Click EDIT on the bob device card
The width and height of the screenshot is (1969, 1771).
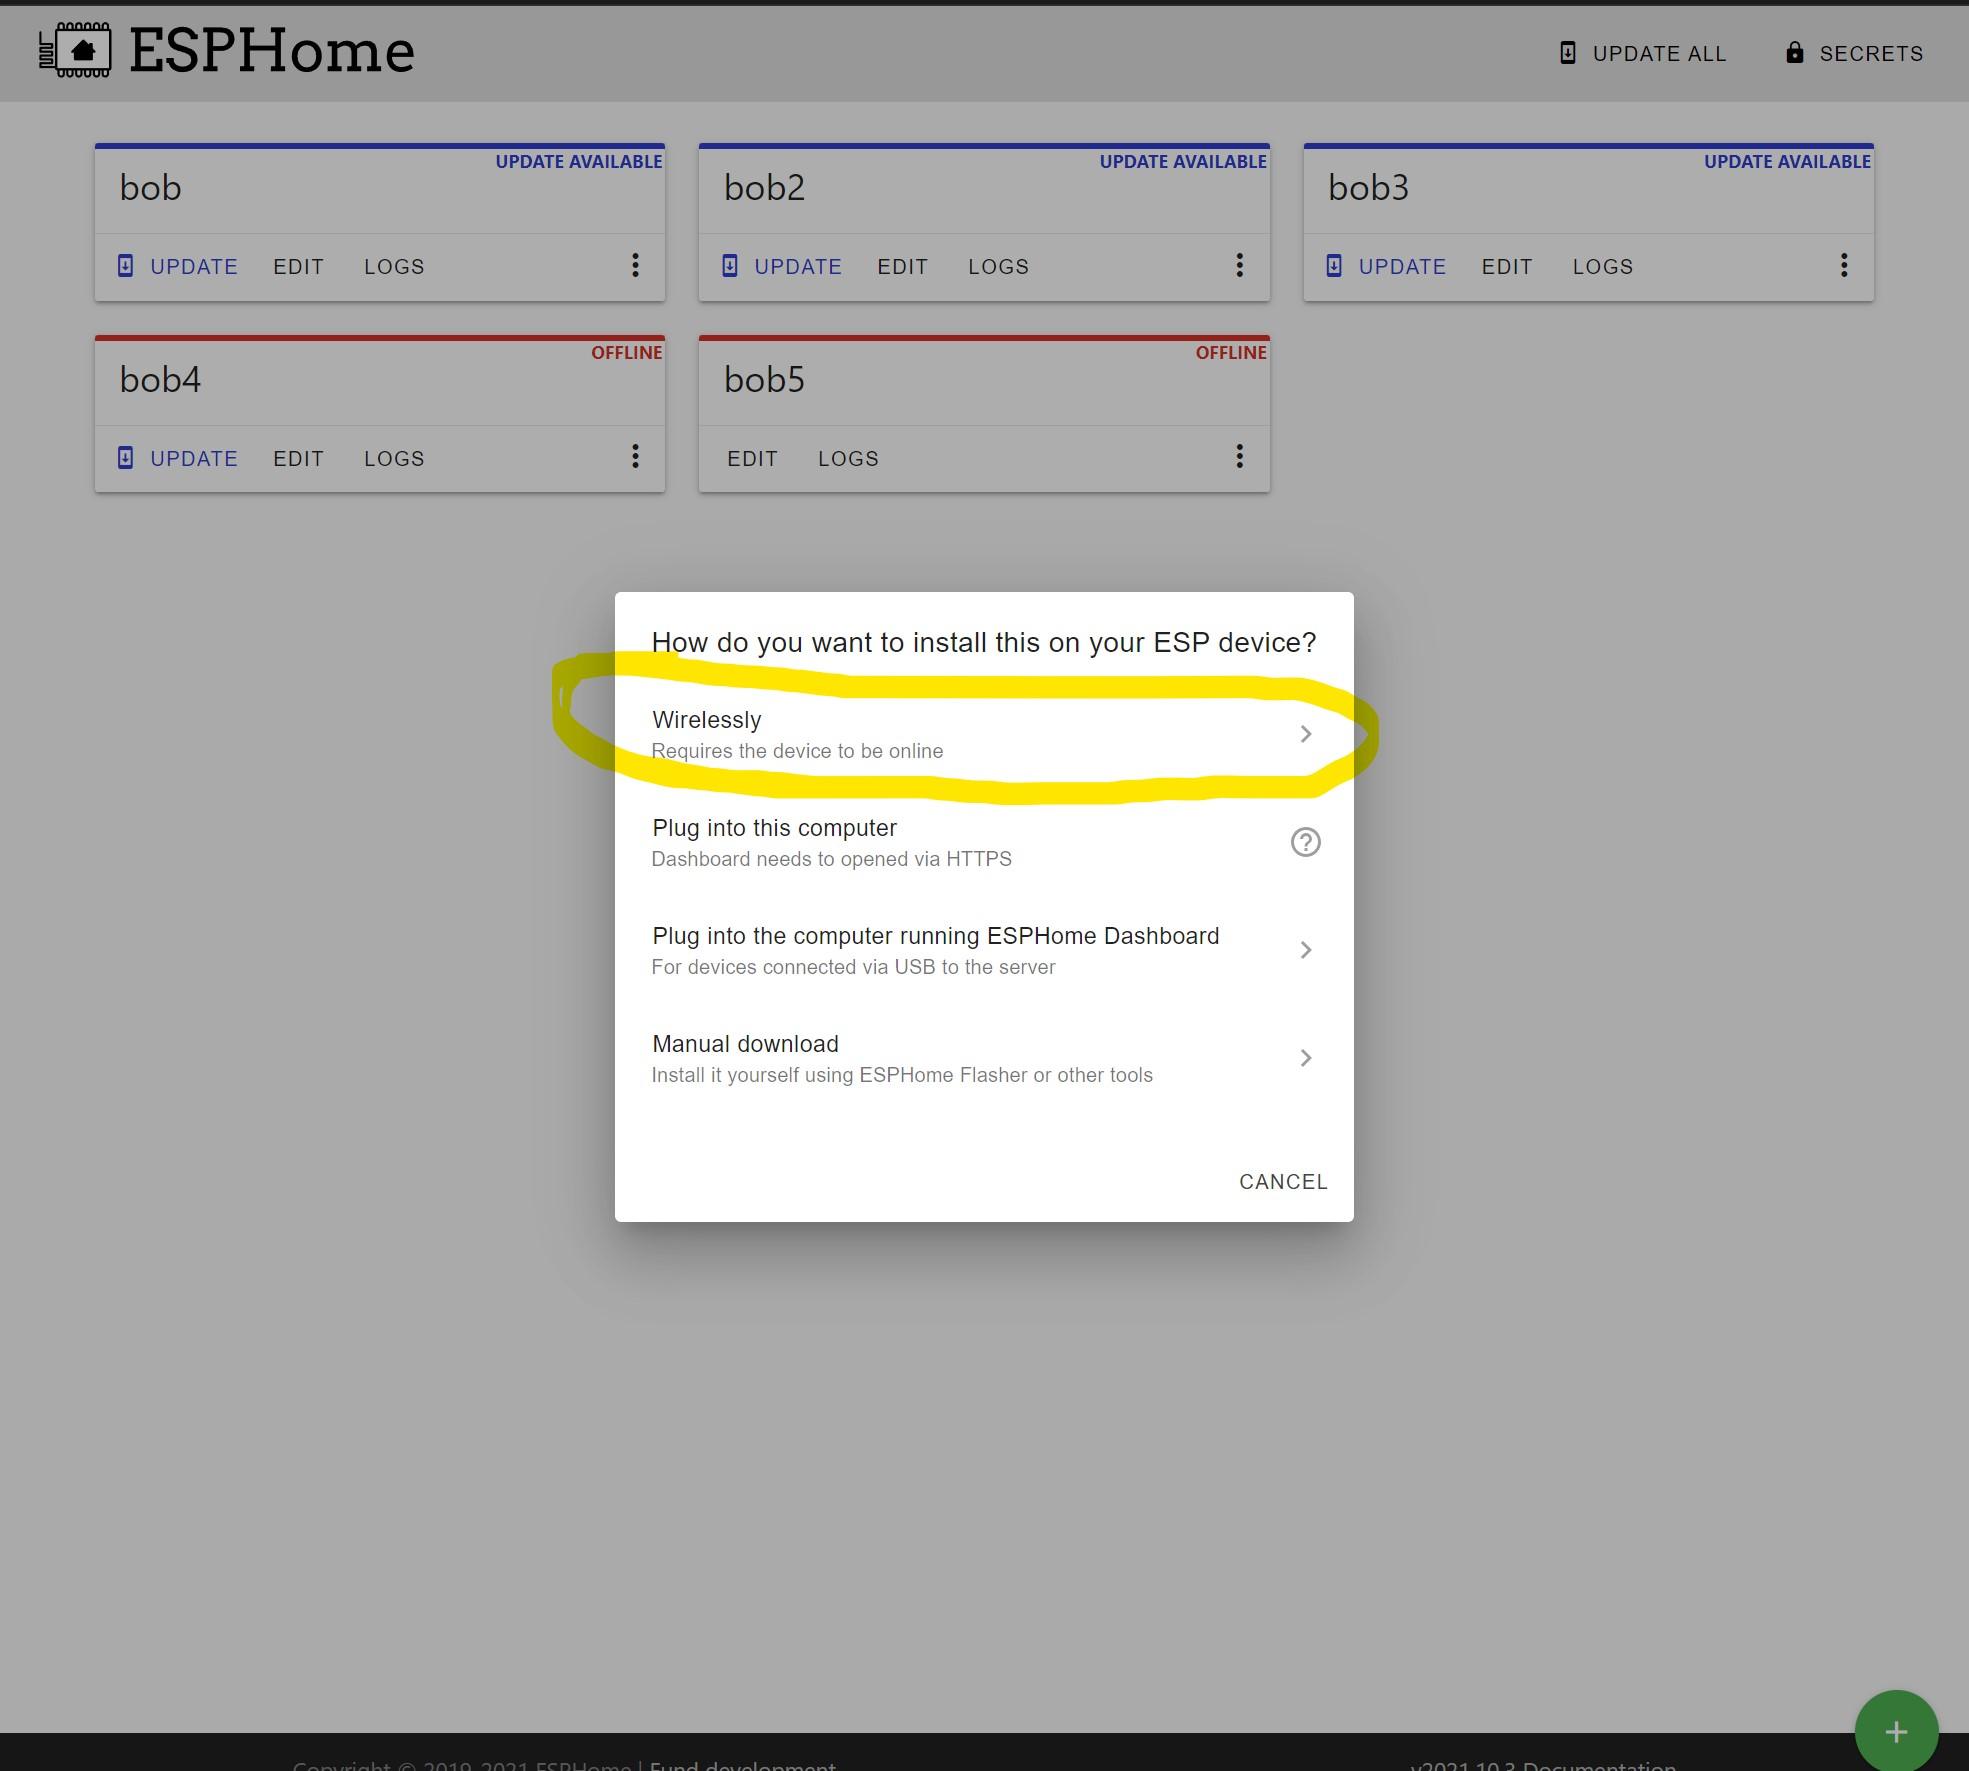pyautogui.click(x=297, y=266)
